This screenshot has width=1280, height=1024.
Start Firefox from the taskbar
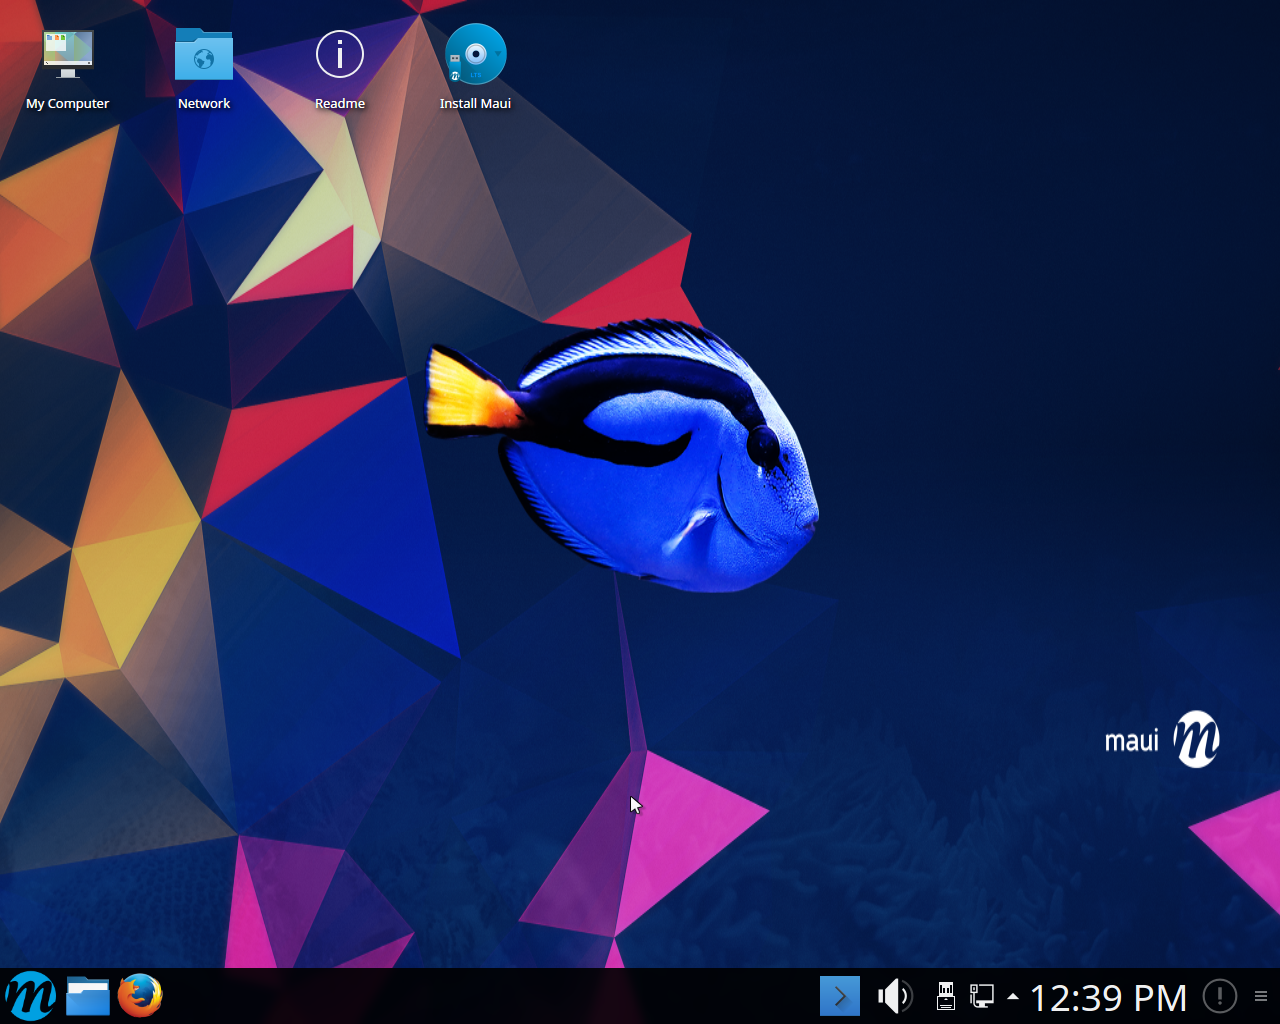pos(139,996)
